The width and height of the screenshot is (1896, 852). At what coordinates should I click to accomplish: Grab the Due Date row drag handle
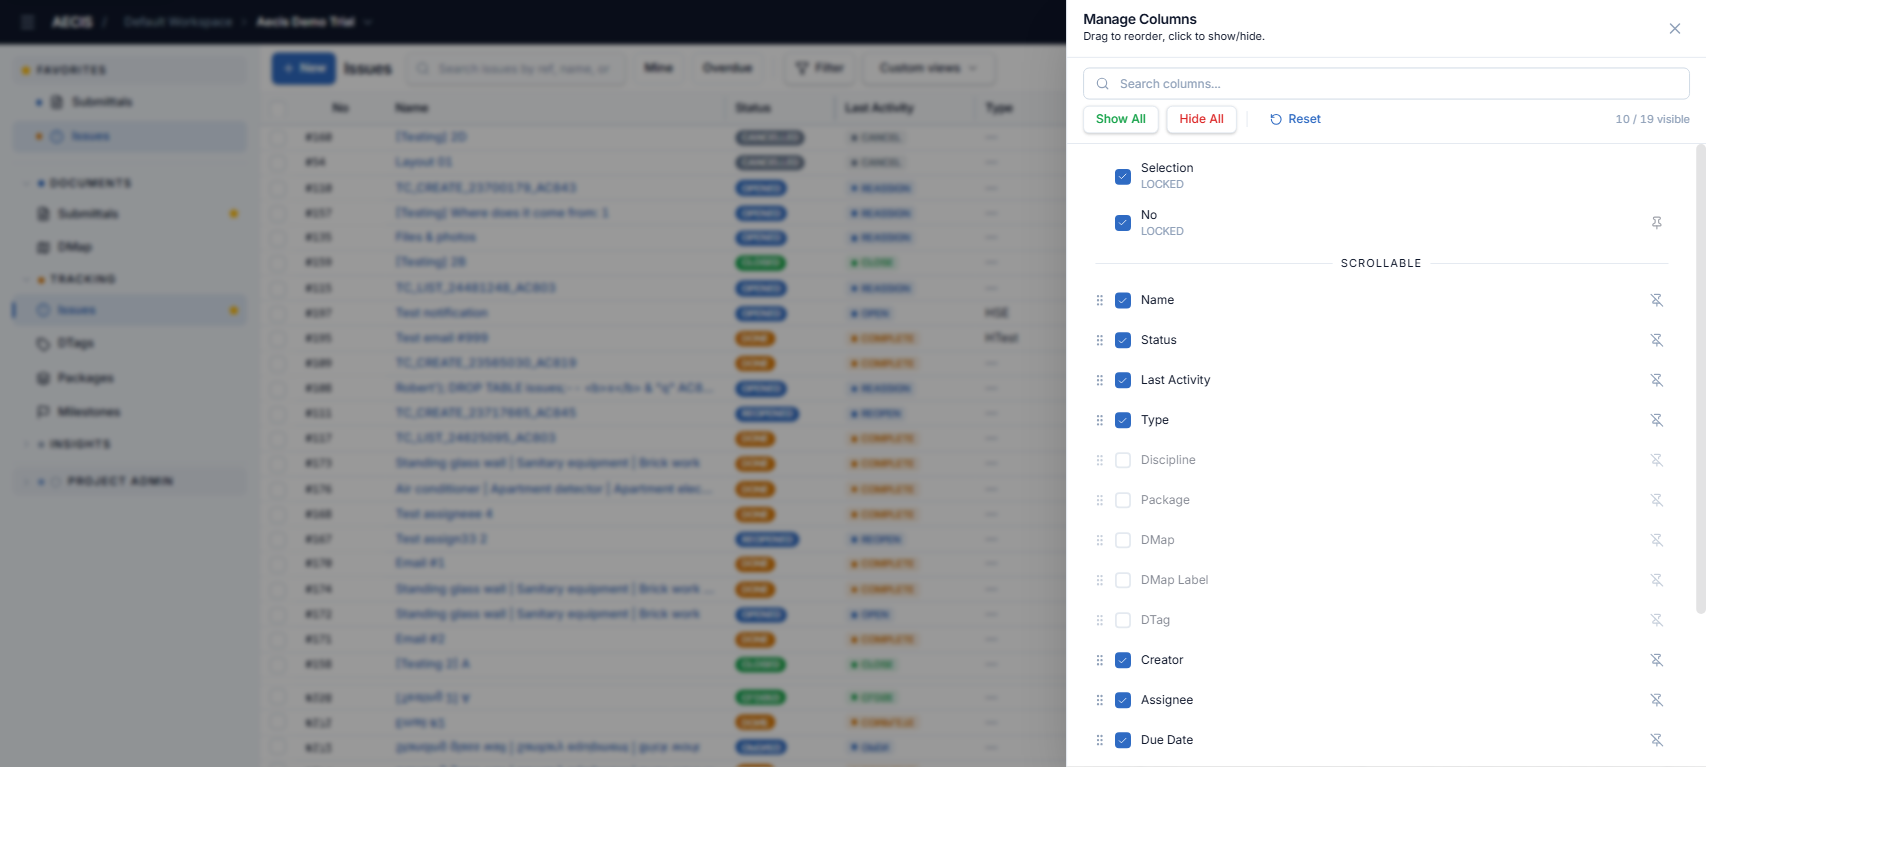pos(1099,740)
